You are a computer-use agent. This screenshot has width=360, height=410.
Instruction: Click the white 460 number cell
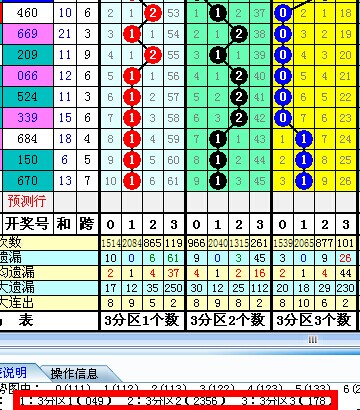tap(27, 13)
